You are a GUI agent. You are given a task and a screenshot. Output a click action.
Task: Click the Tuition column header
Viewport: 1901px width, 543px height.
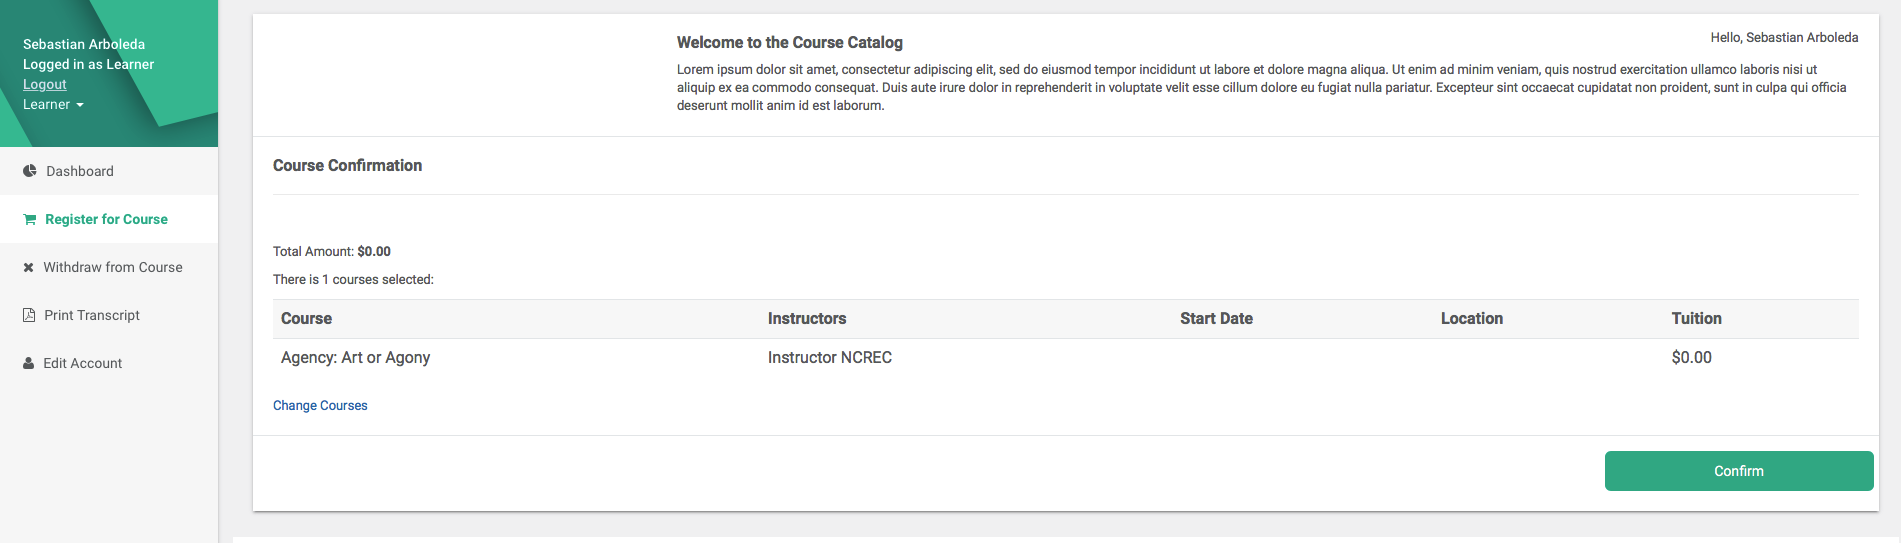(1697, 318)
